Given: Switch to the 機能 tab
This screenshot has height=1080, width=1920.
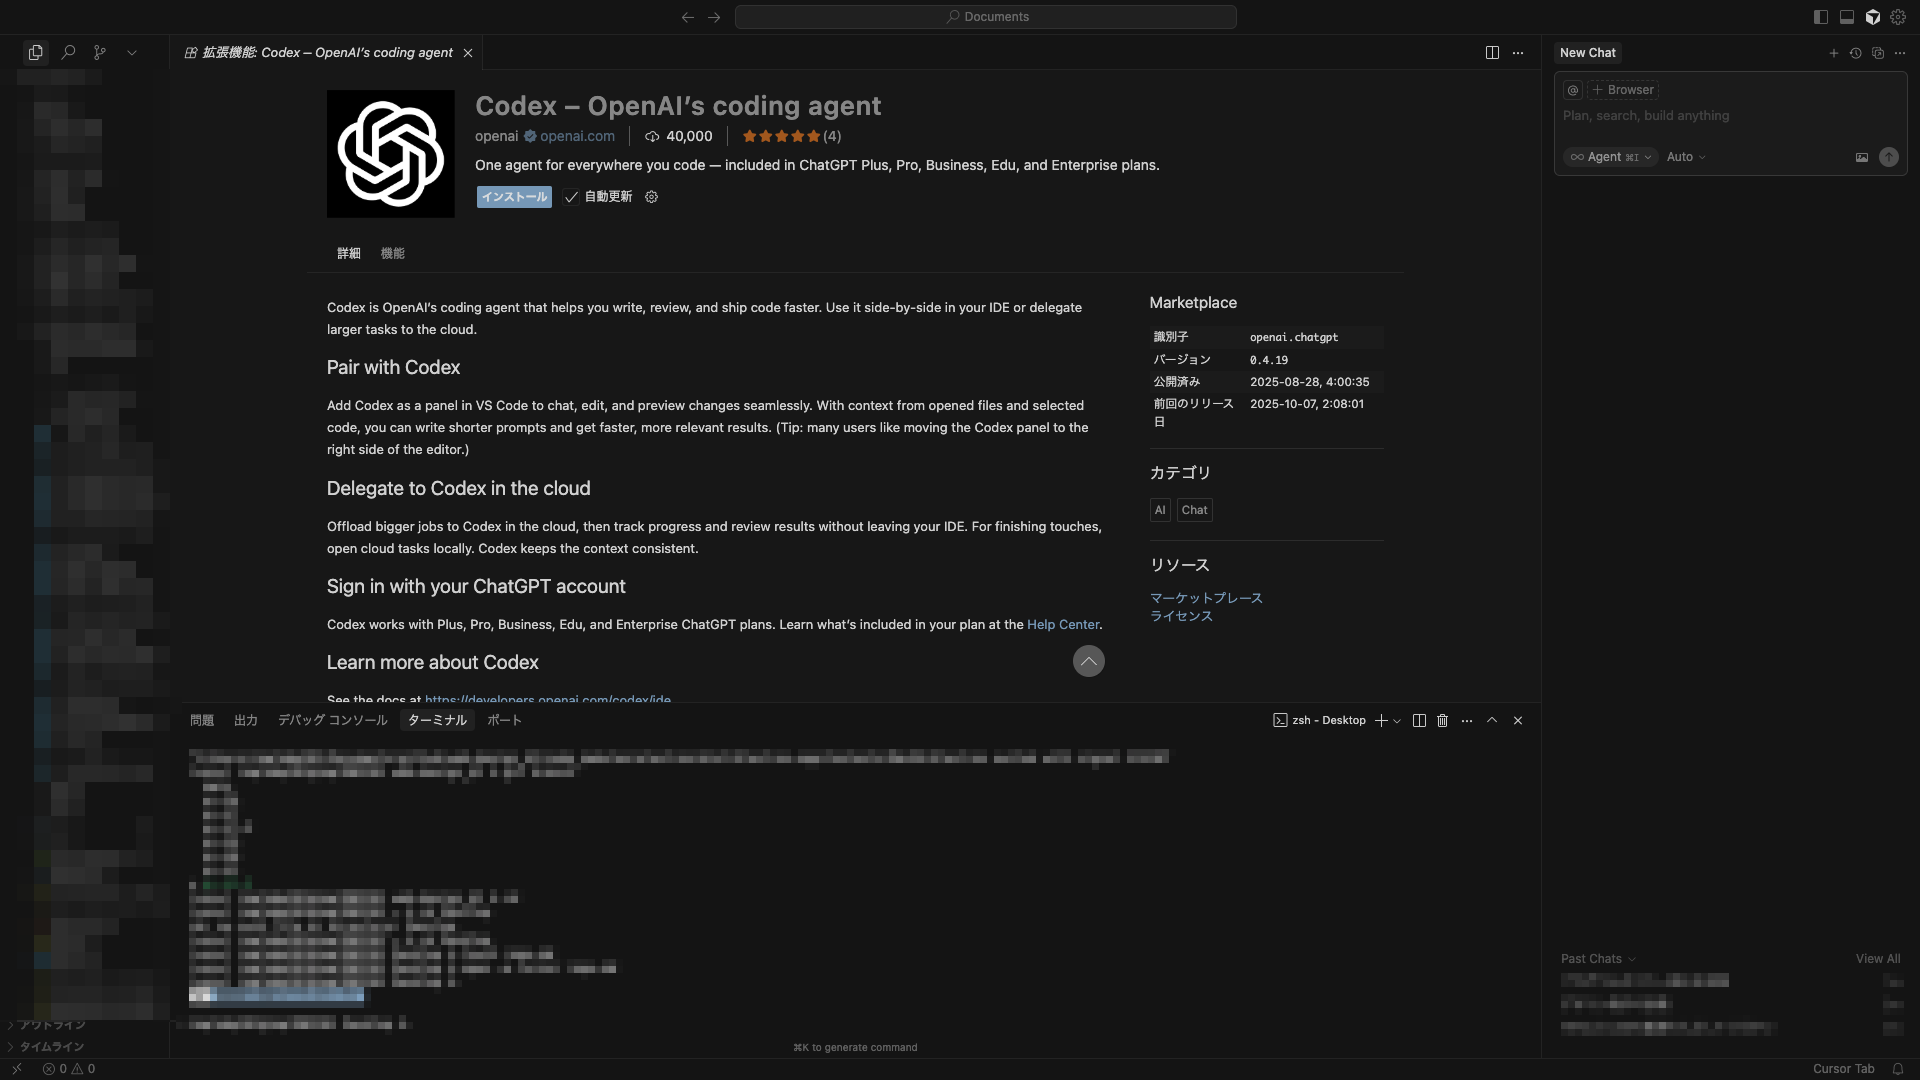Looking at the screenshot, I should click(392, 253).
